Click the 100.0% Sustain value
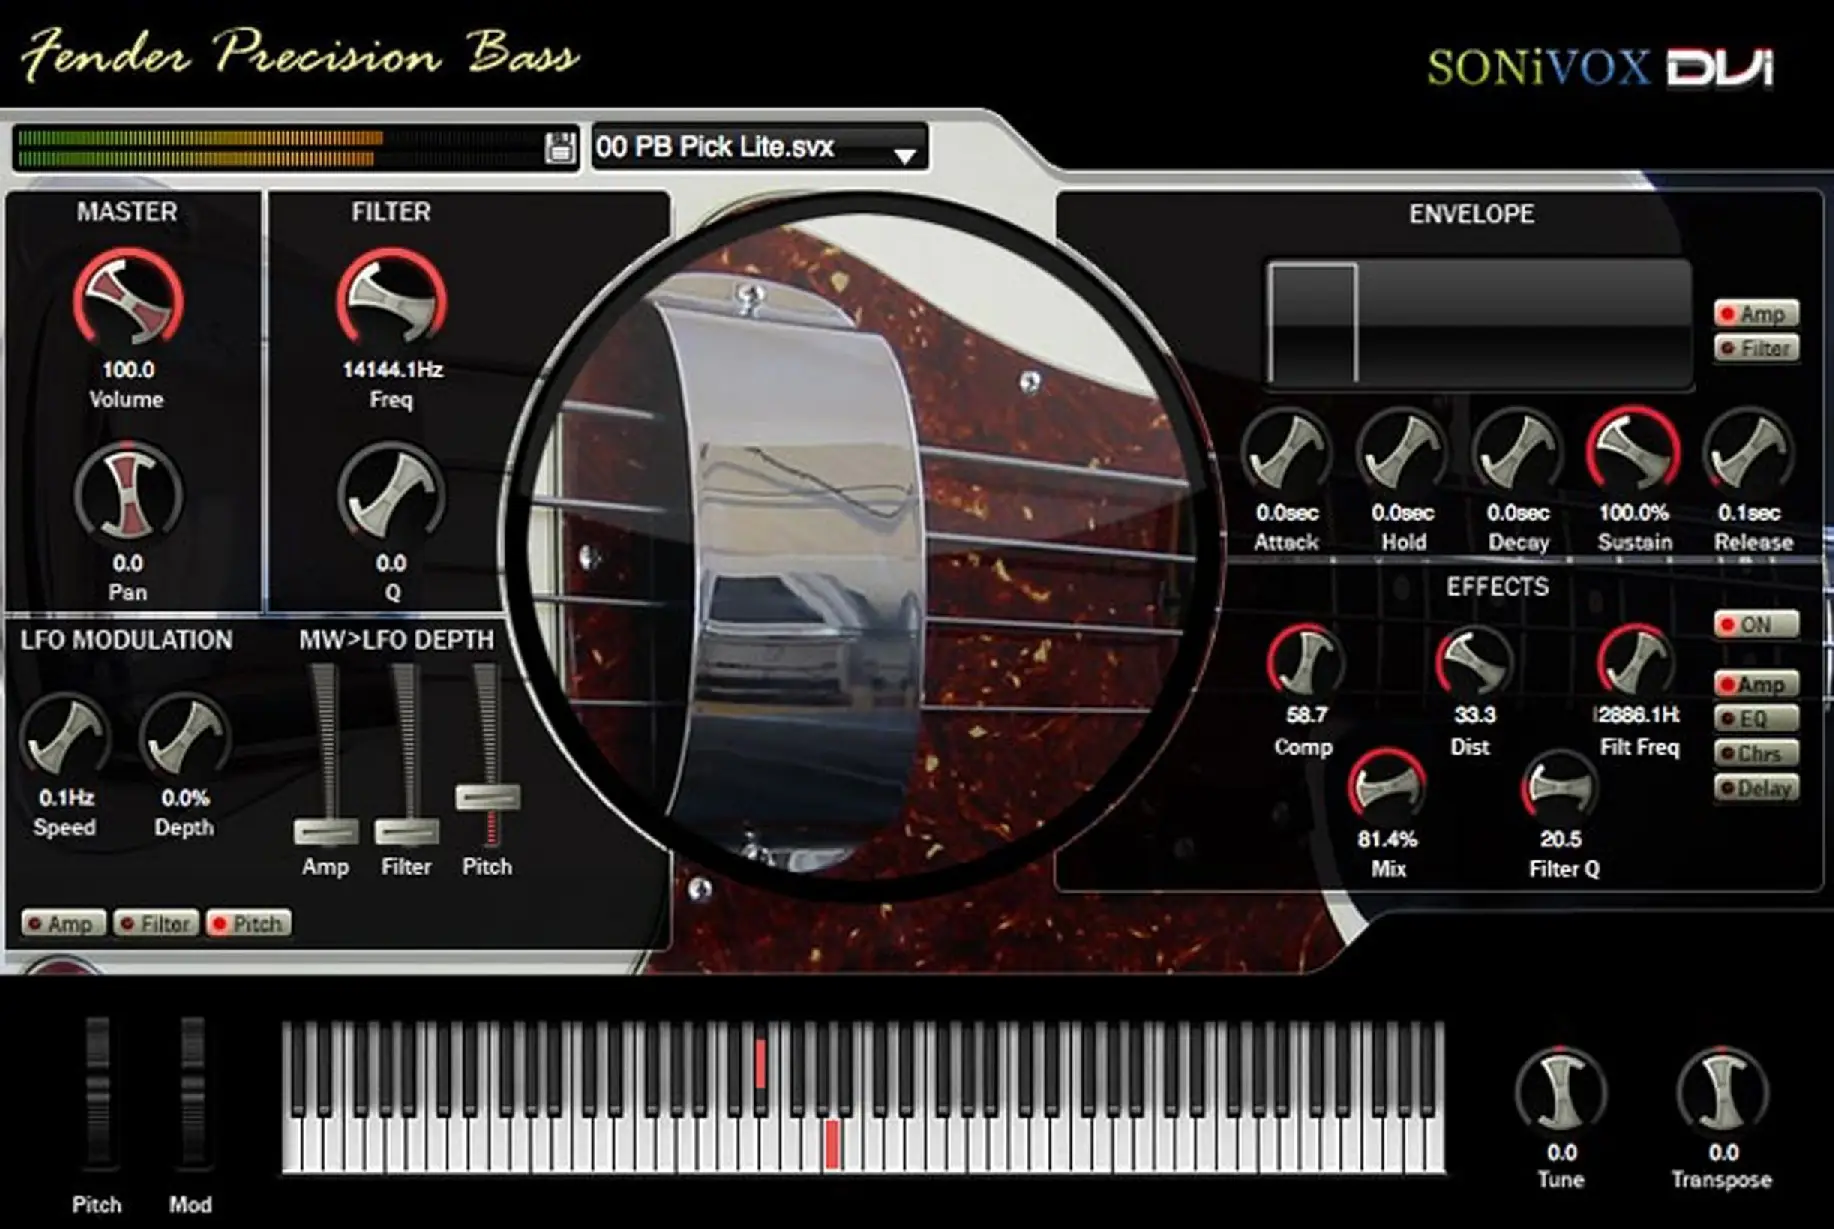This screenshot has width=1834, height=1229. click(x=1634, y=512)
